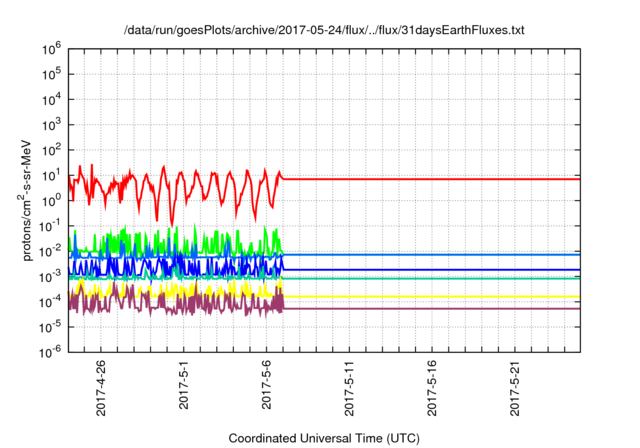The height and width of the screenshot is (448, 640).
Task: Click the flat dark-blue flux line
Action: click(431, 270)
